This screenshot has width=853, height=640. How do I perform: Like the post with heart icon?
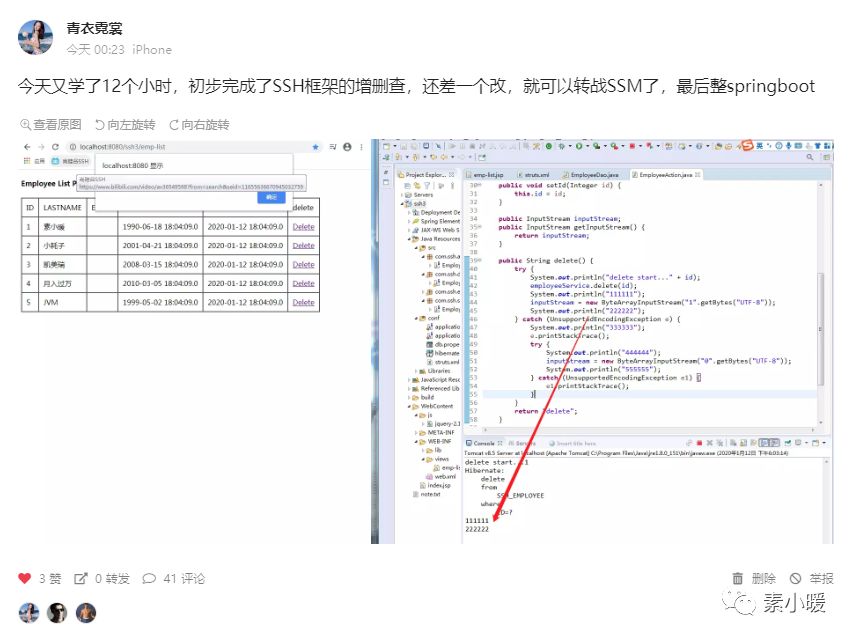[24, 578]
